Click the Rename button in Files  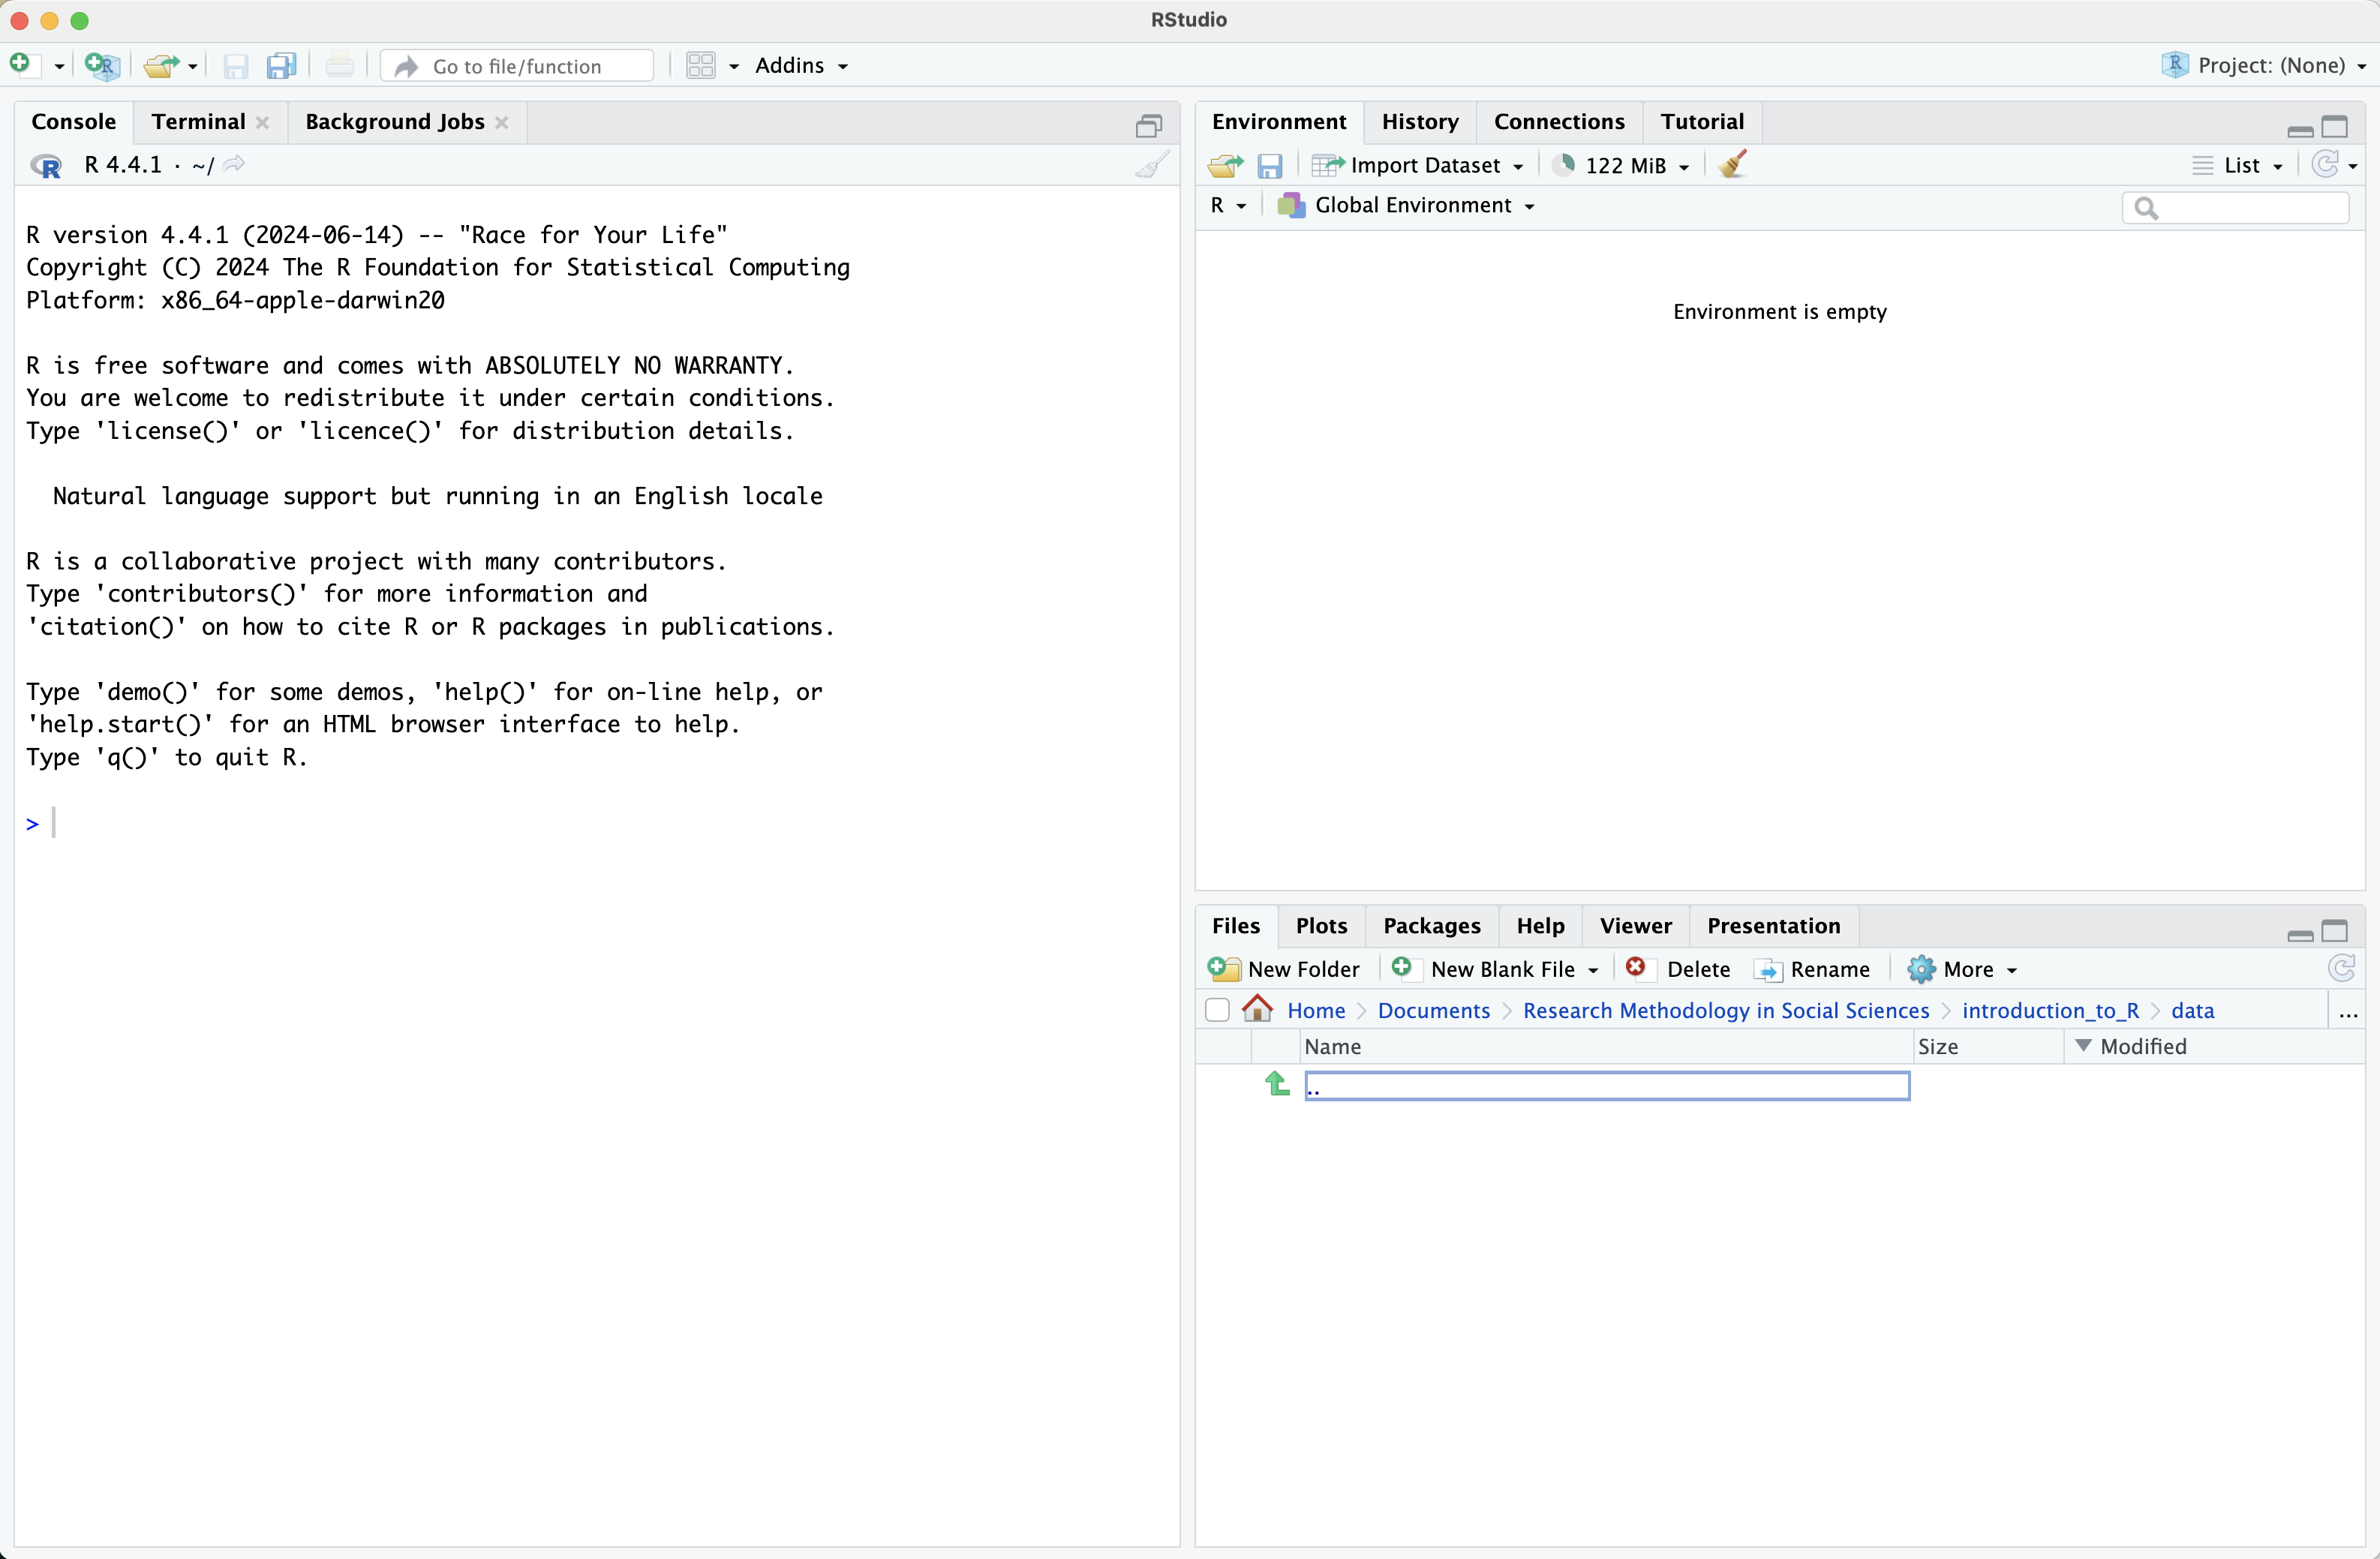click(1813, 969)
